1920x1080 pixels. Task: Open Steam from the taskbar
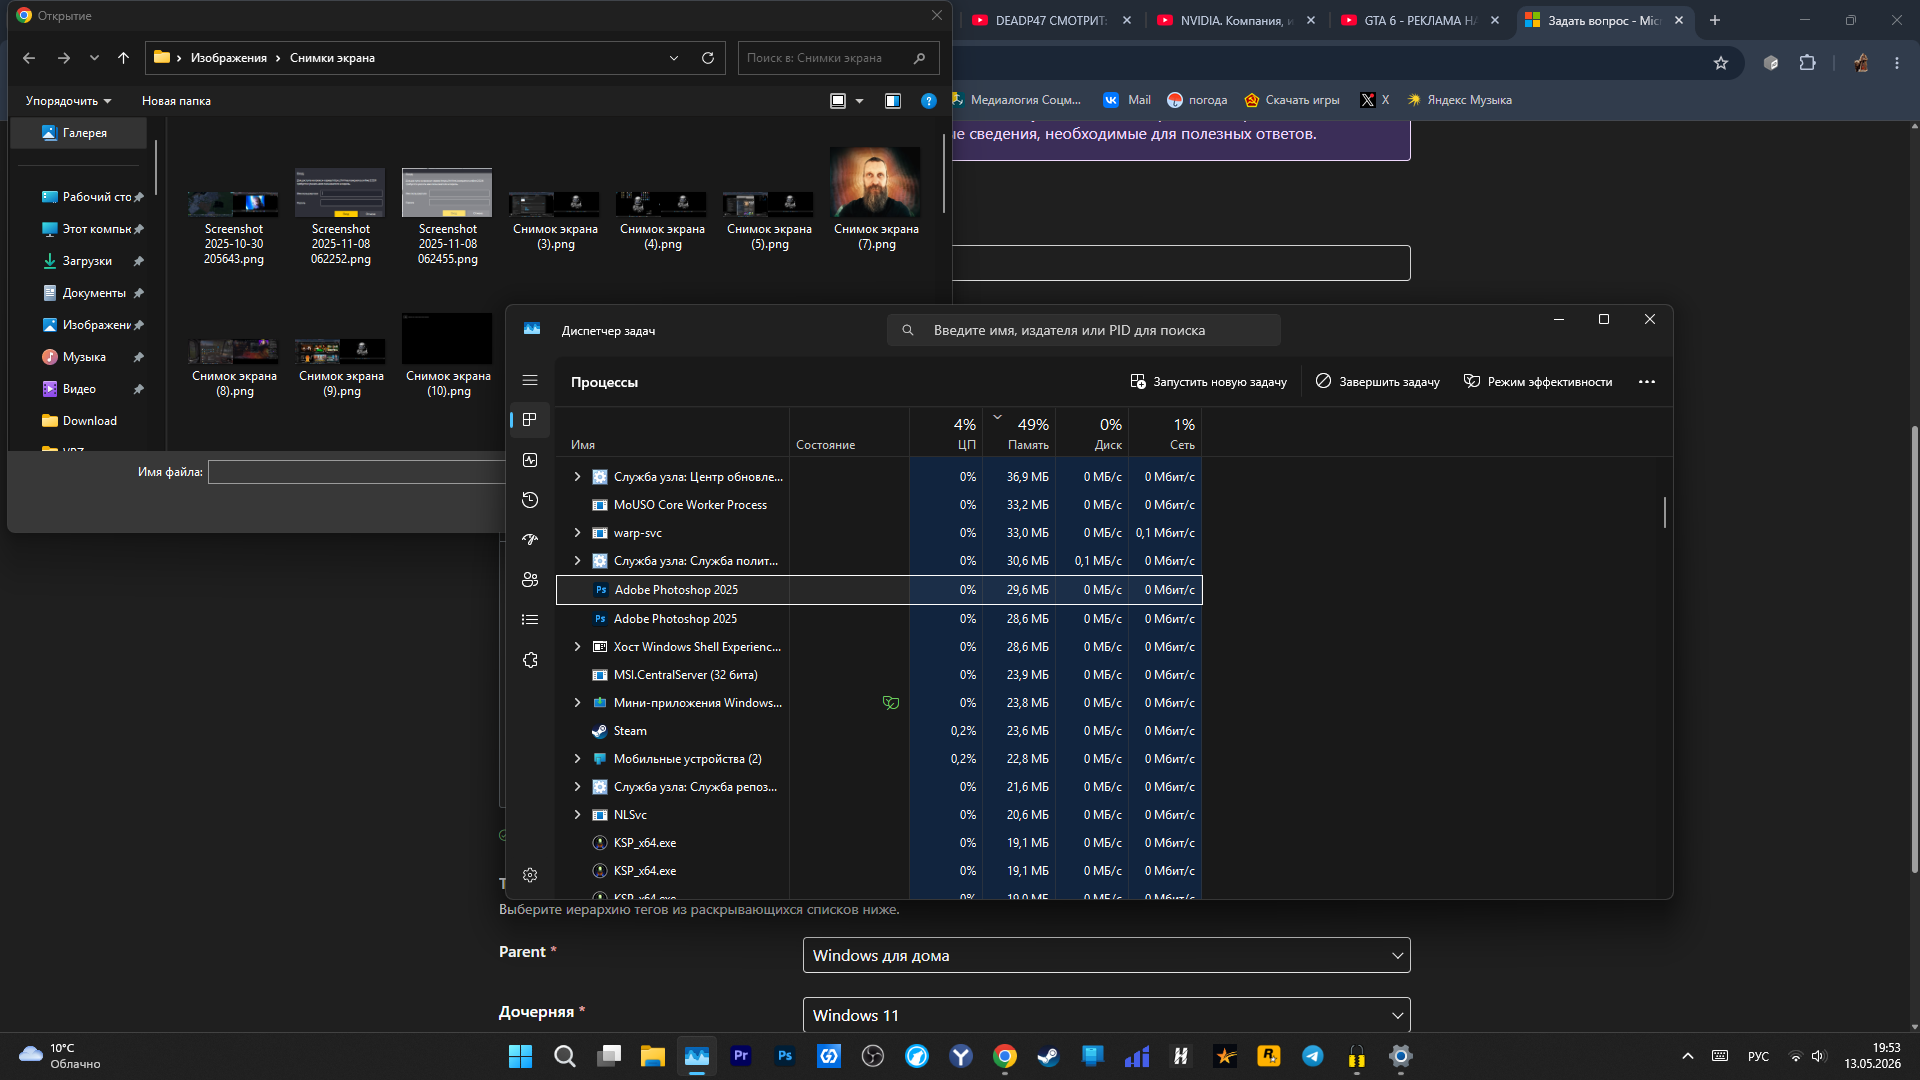[1048, 1056]
